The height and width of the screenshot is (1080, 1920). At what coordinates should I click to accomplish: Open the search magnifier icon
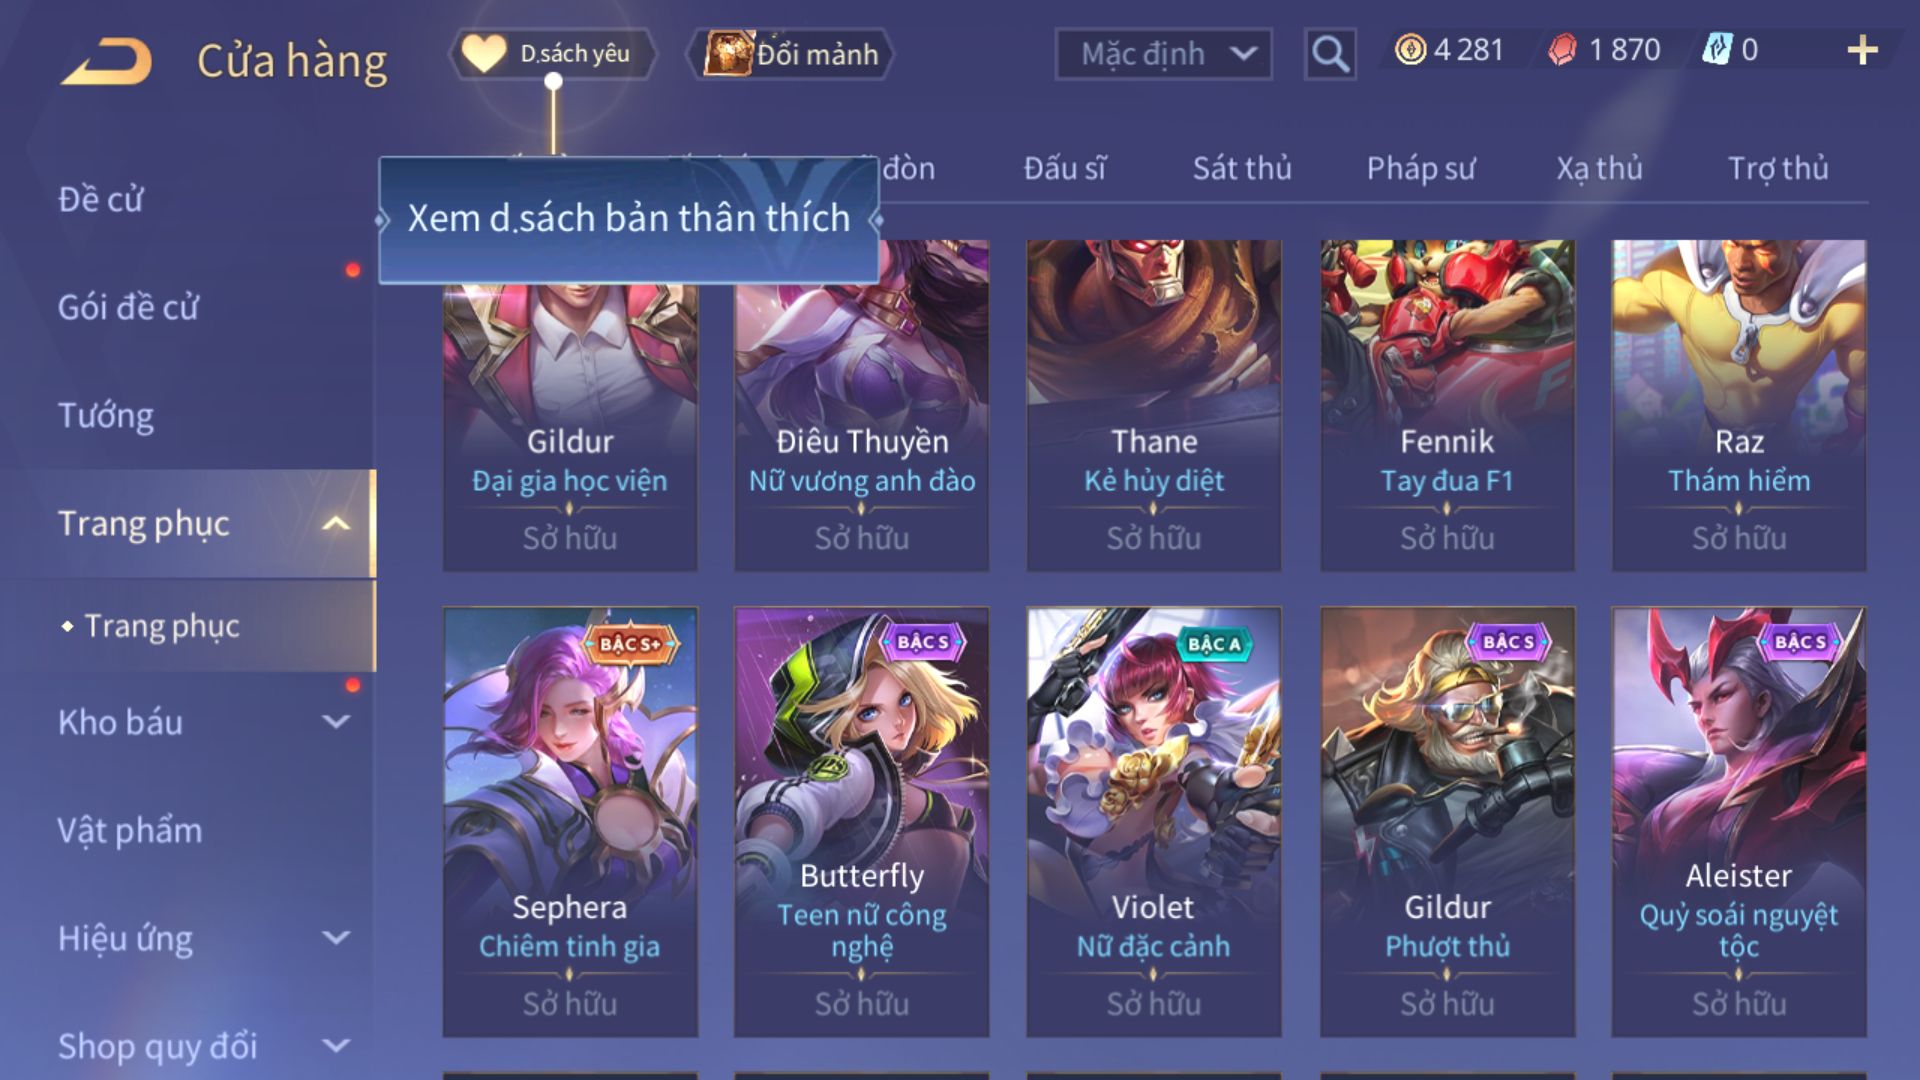[1330, 53]
